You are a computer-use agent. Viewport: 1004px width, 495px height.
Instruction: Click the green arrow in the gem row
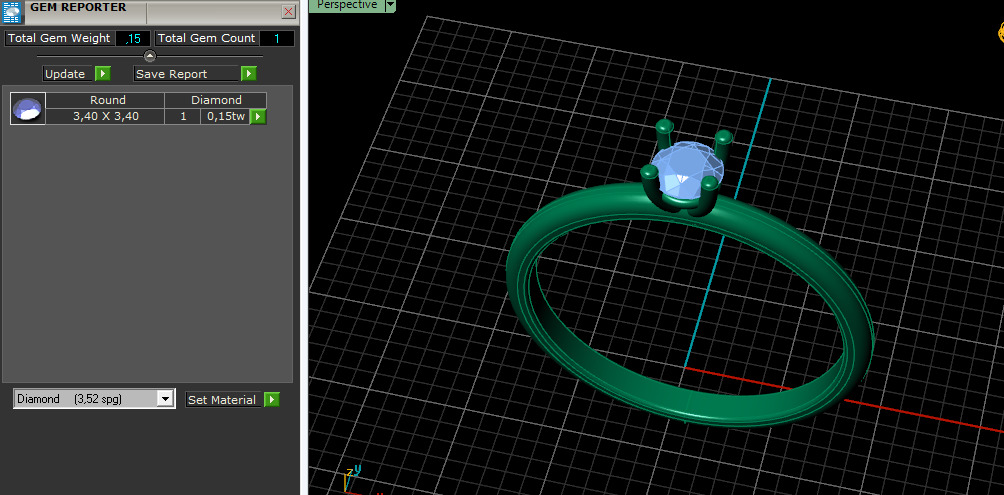[258, 117]
